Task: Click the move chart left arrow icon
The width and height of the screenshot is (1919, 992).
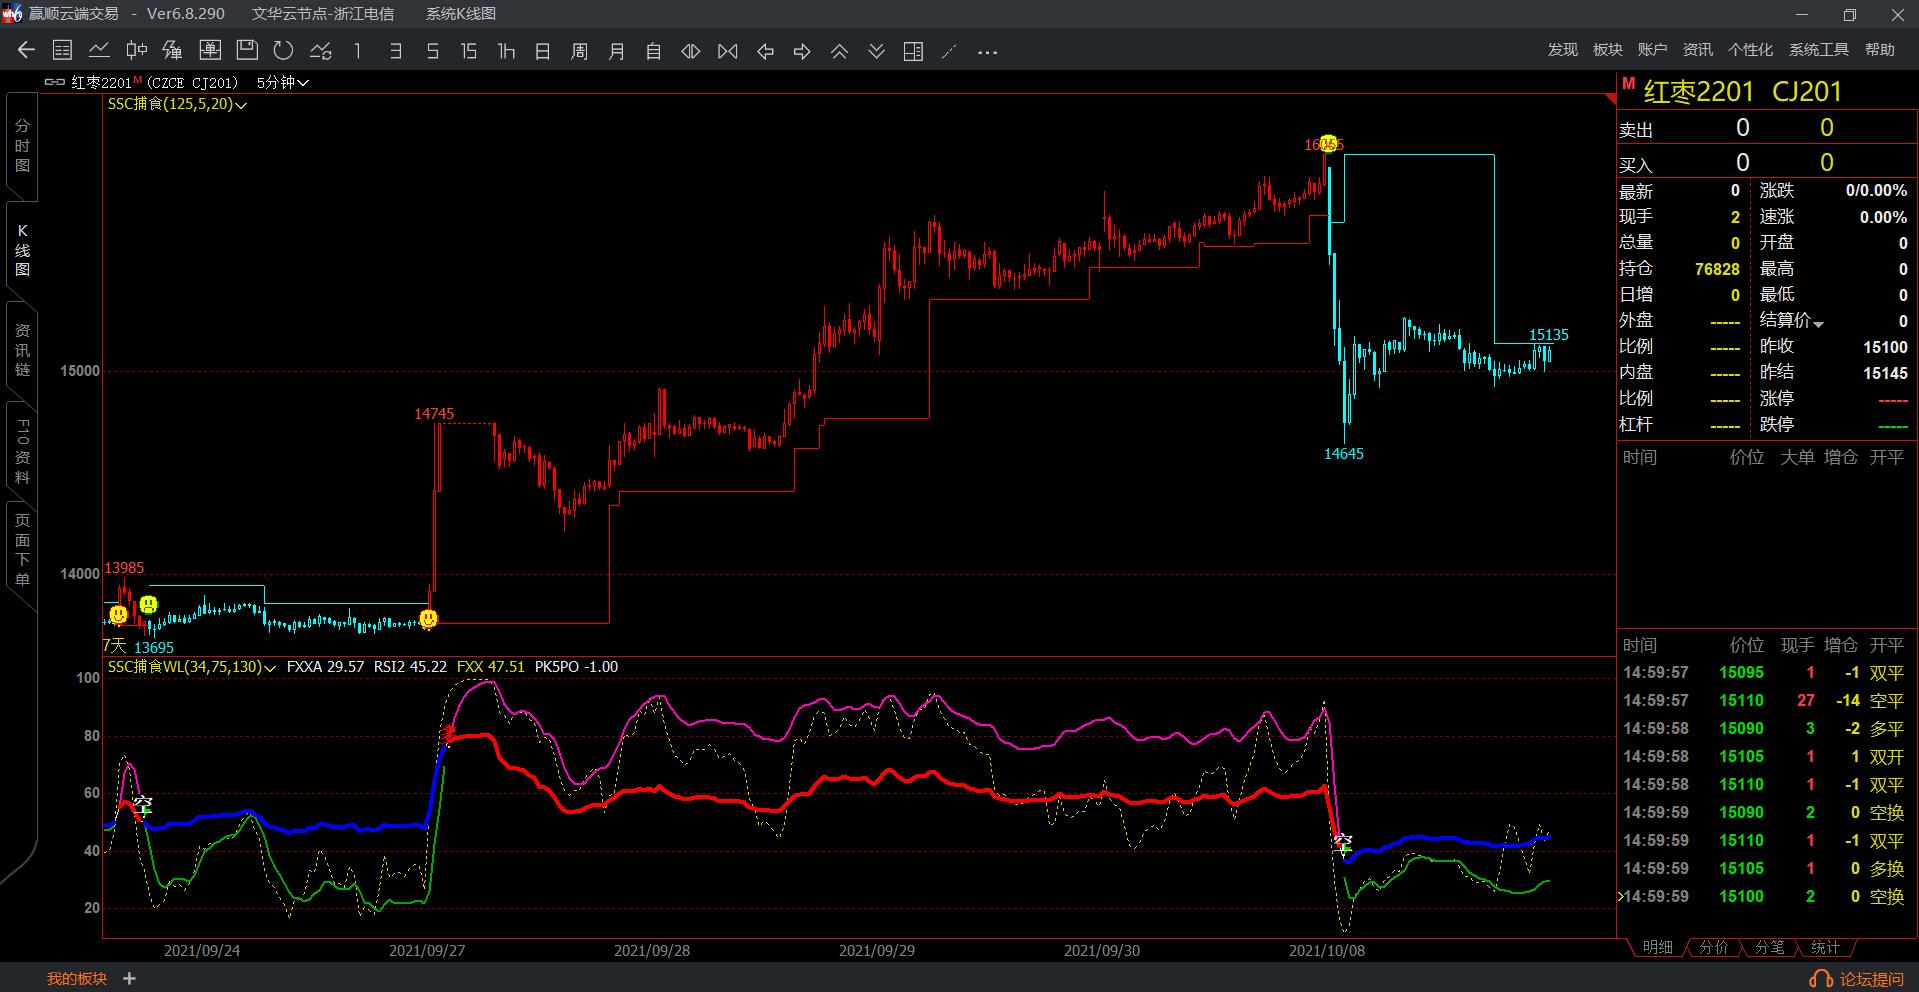Action: click(765, 50)
